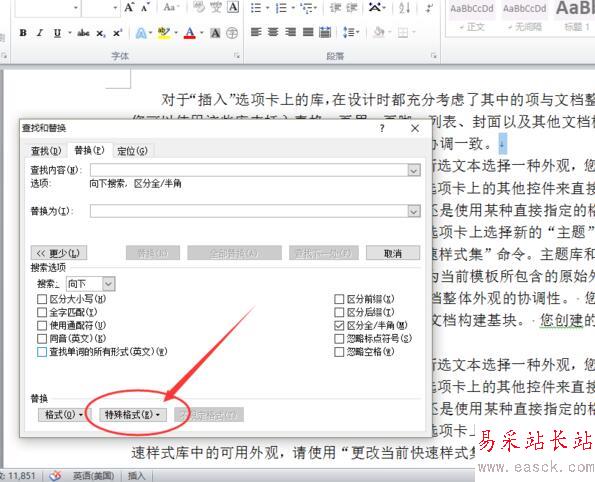The width and height of the screenshot is (595, 482).
Task: Click inside the 替换为 text field
Action: point(249,211)
